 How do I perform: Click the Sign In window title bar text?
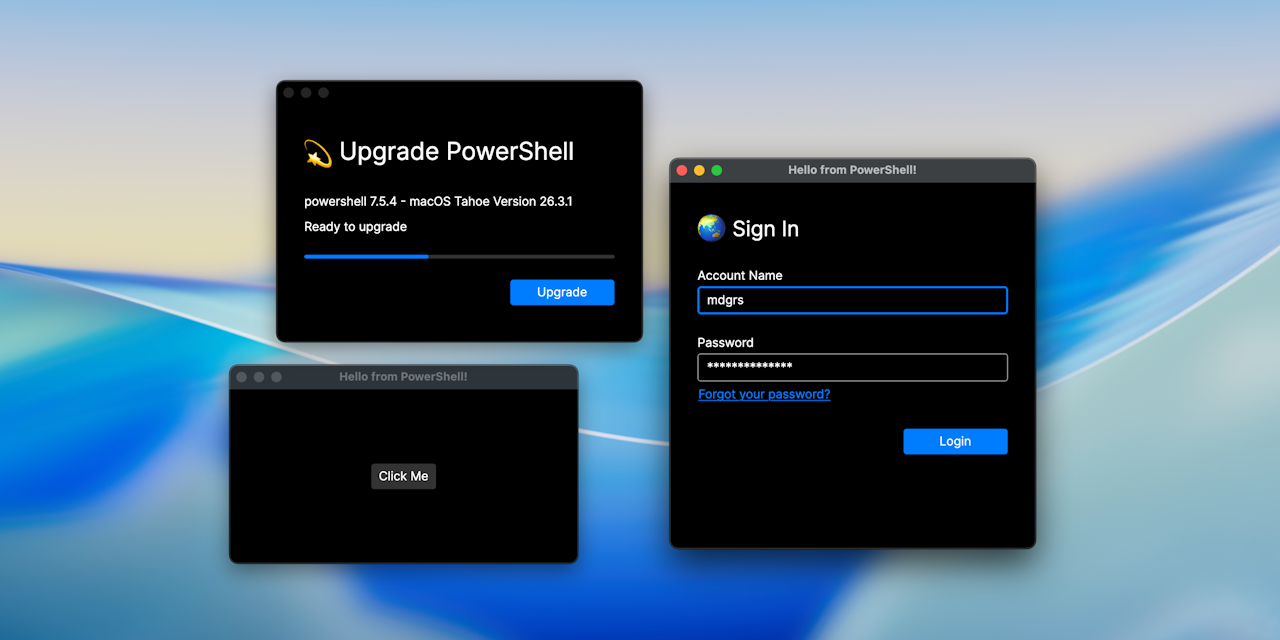[852, 170]
